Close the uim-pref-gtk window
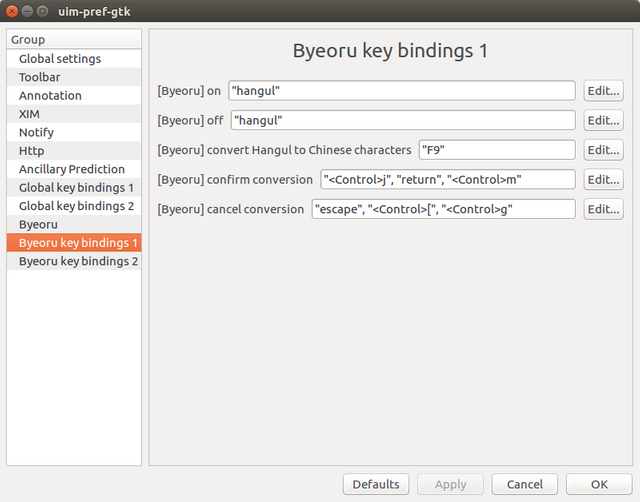Viewport: 640px width, 502px height. [x=13, y=11]
